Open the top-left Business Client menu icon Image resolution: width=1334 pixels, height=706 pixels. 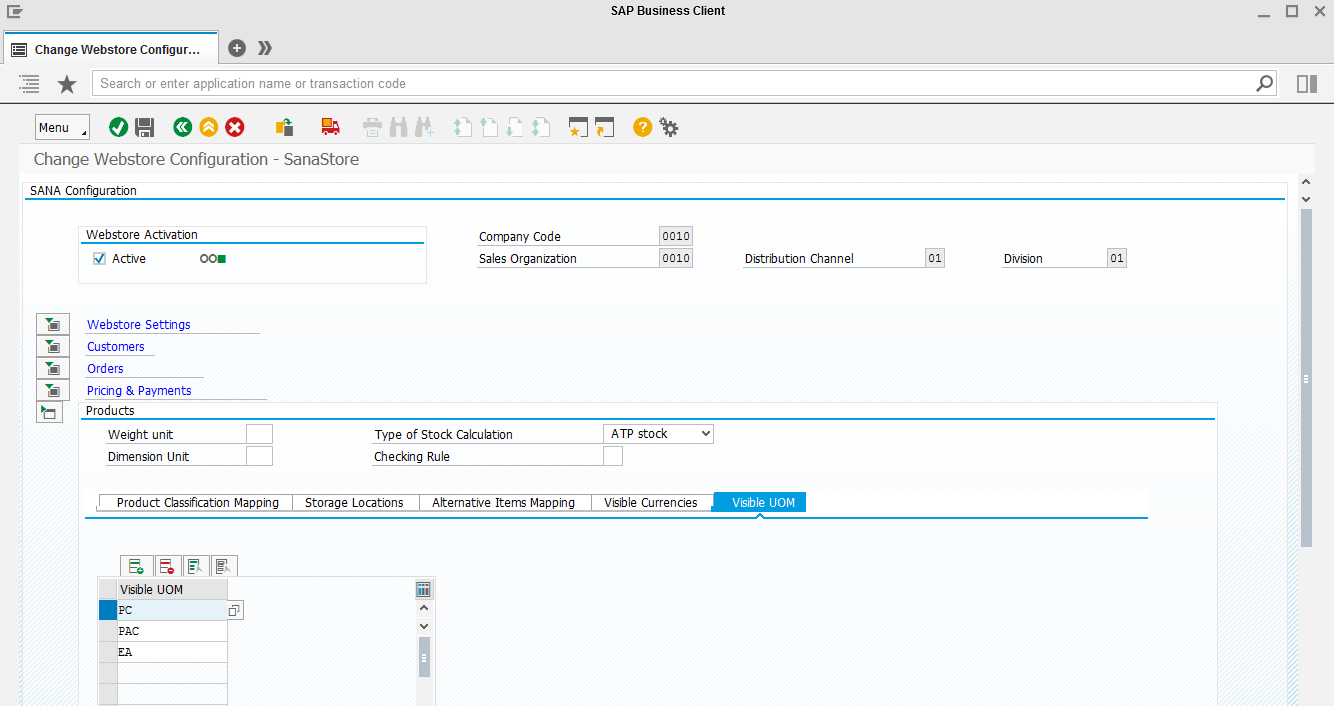pyautogui.click(x=15, y=11)
